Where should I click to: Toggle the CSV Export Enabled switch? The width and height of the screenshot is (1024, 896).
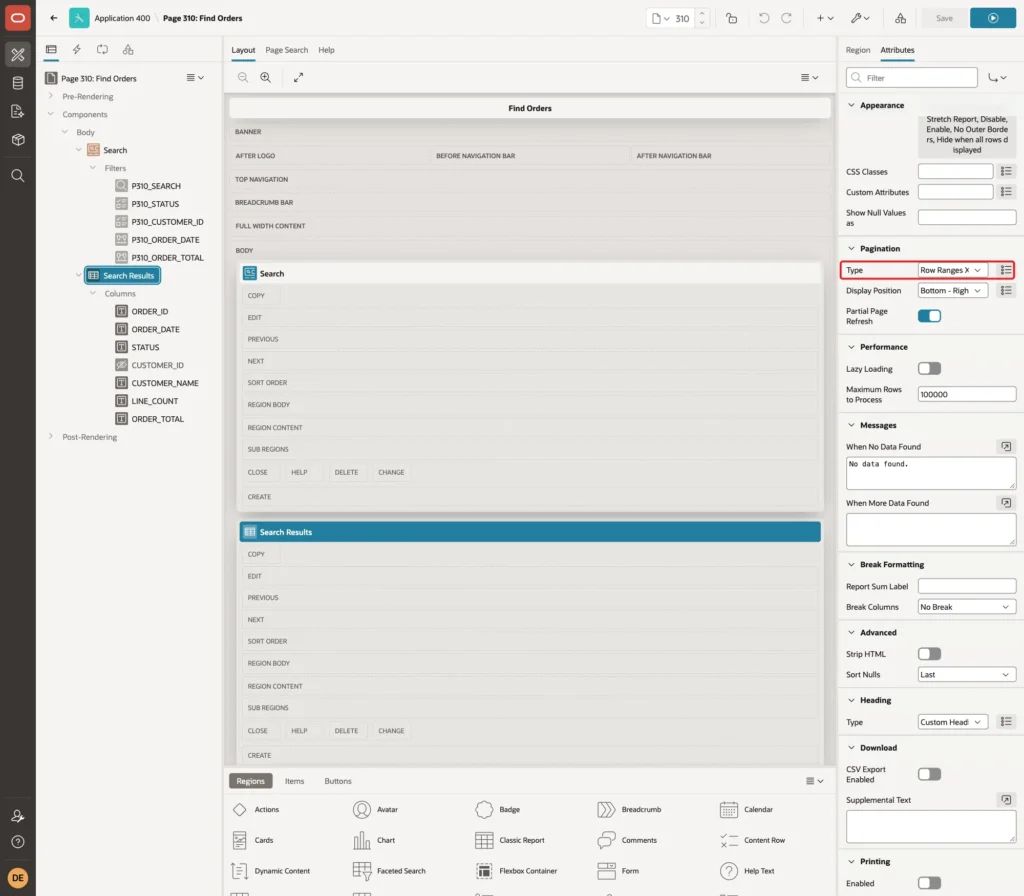tap(929, 774)
